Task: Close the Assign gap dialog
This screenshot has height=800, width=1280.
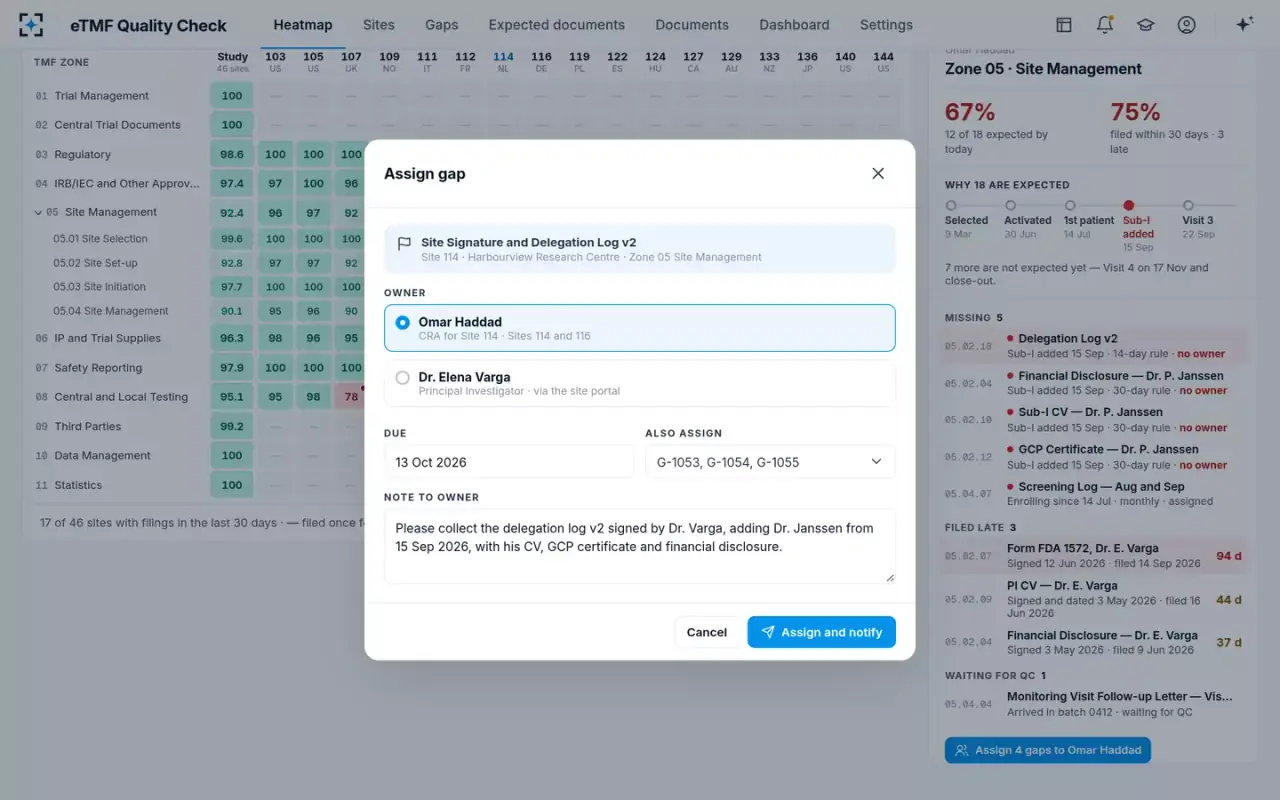Action: tap(878, 173)
